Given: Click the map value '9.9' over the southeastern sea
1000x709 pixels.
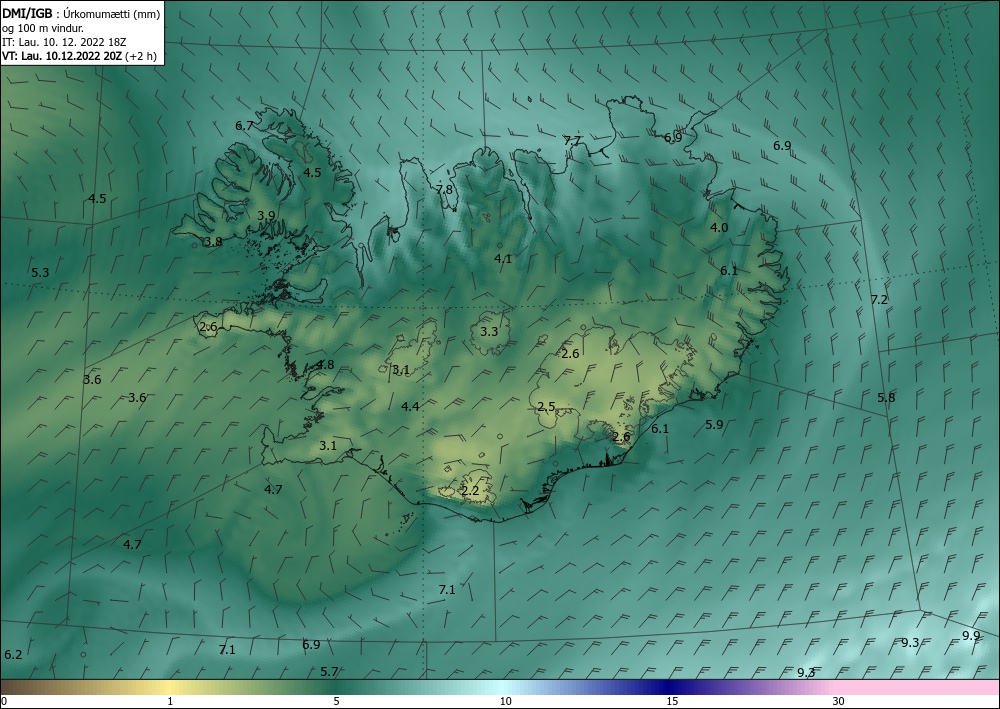Looking at the screenshot, I should [x=971, y=635].
